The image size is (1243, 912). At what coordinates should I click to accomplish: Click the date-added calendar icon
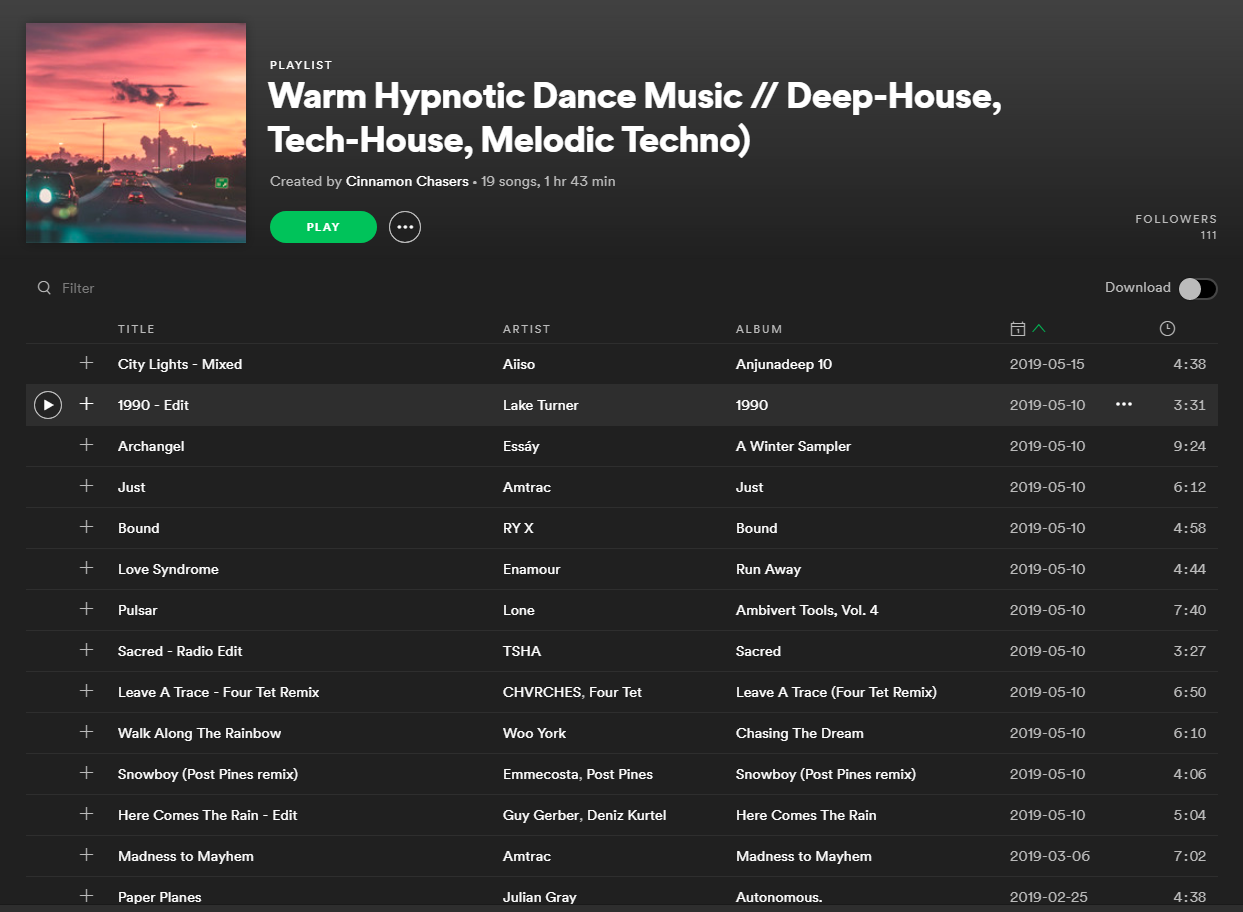1017,328
